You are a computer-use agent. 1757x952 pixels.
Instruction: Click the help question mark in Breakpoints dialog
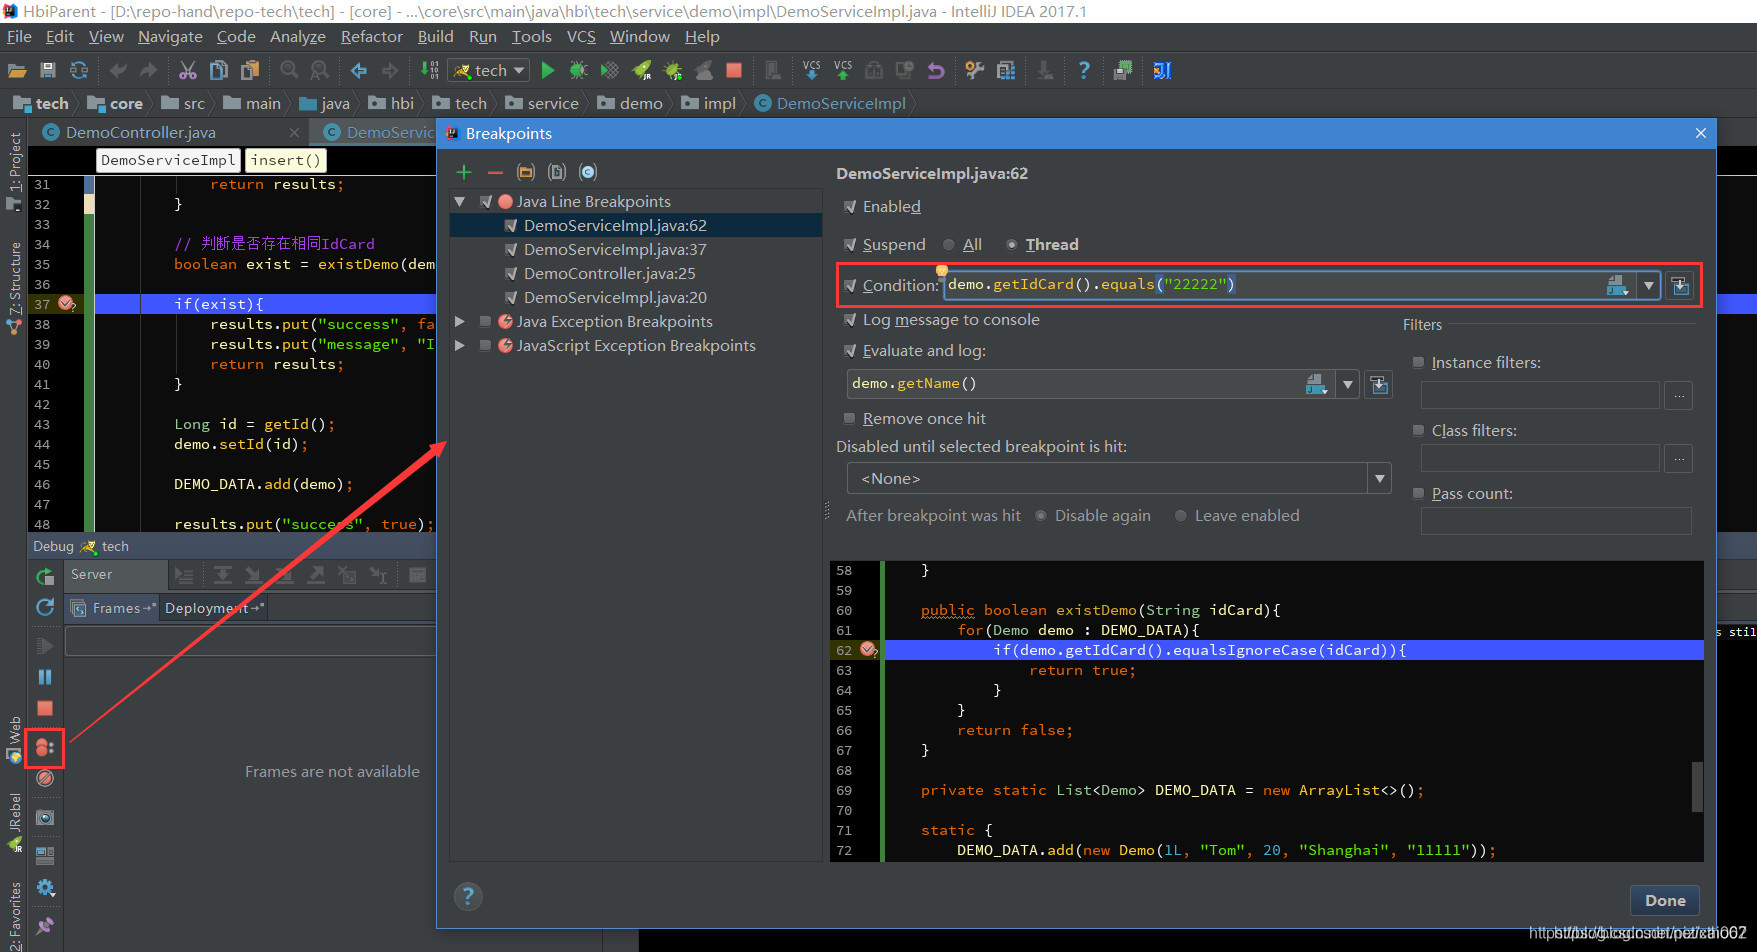tap(468, 896)
